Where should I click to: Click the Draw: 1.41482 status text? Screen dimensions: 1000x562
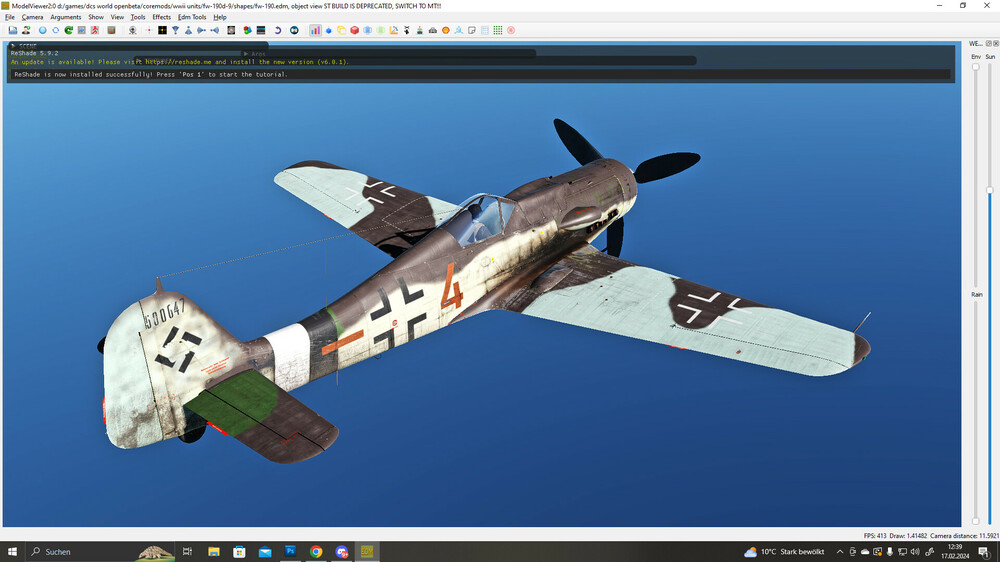[x=908, y=536]
